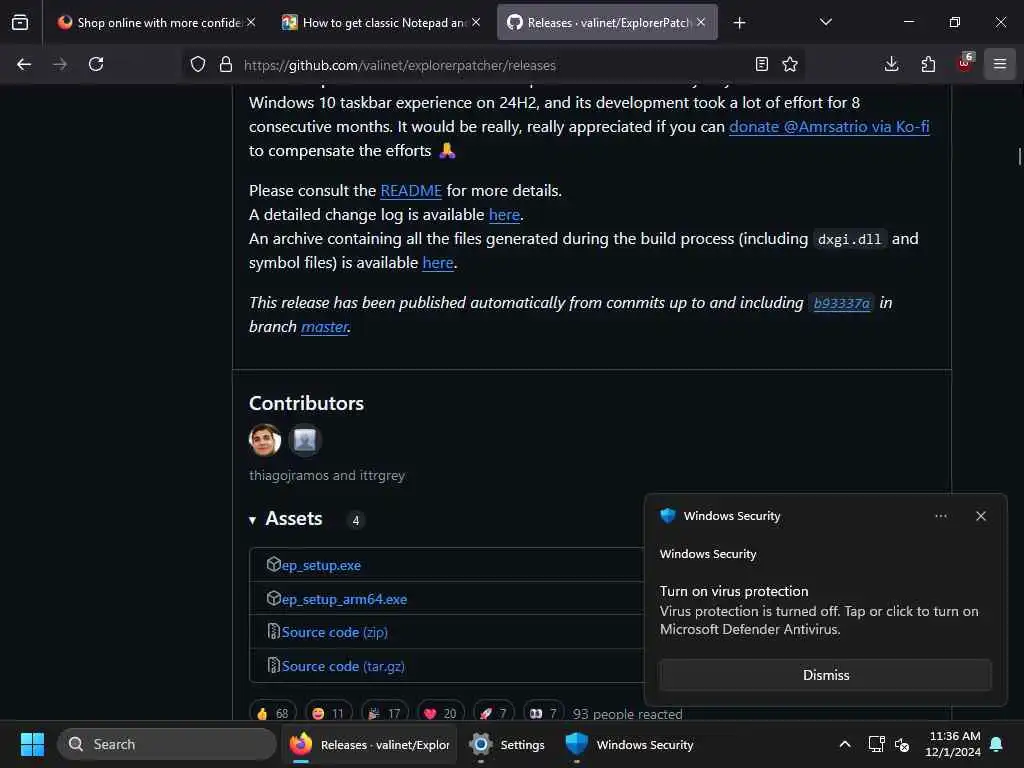Show site security info via padlock icon
Viewport: 1024px width, 768px height.
[226, 64]
